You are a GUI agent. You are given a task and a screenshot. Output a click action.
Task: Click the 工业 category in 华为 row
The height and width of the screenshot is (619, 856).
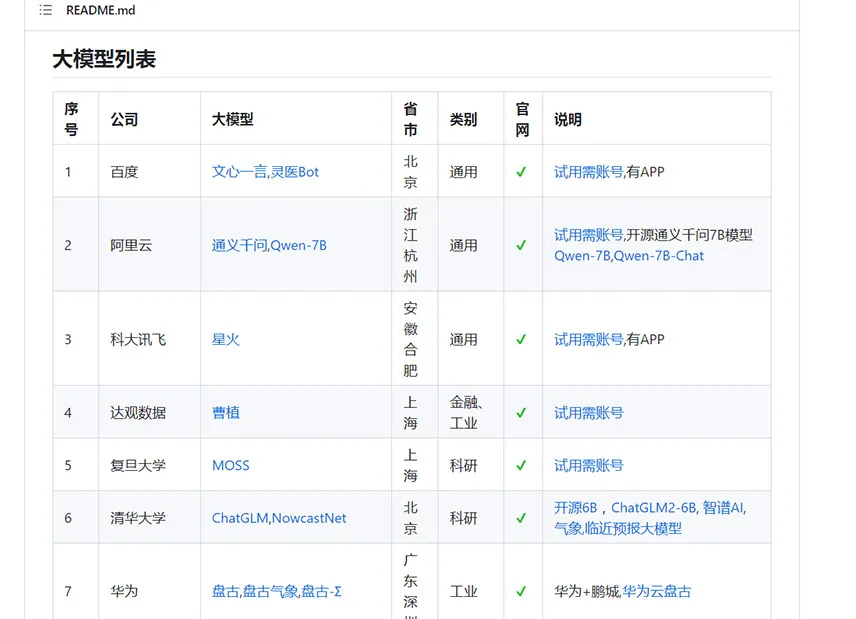[463, 591]
